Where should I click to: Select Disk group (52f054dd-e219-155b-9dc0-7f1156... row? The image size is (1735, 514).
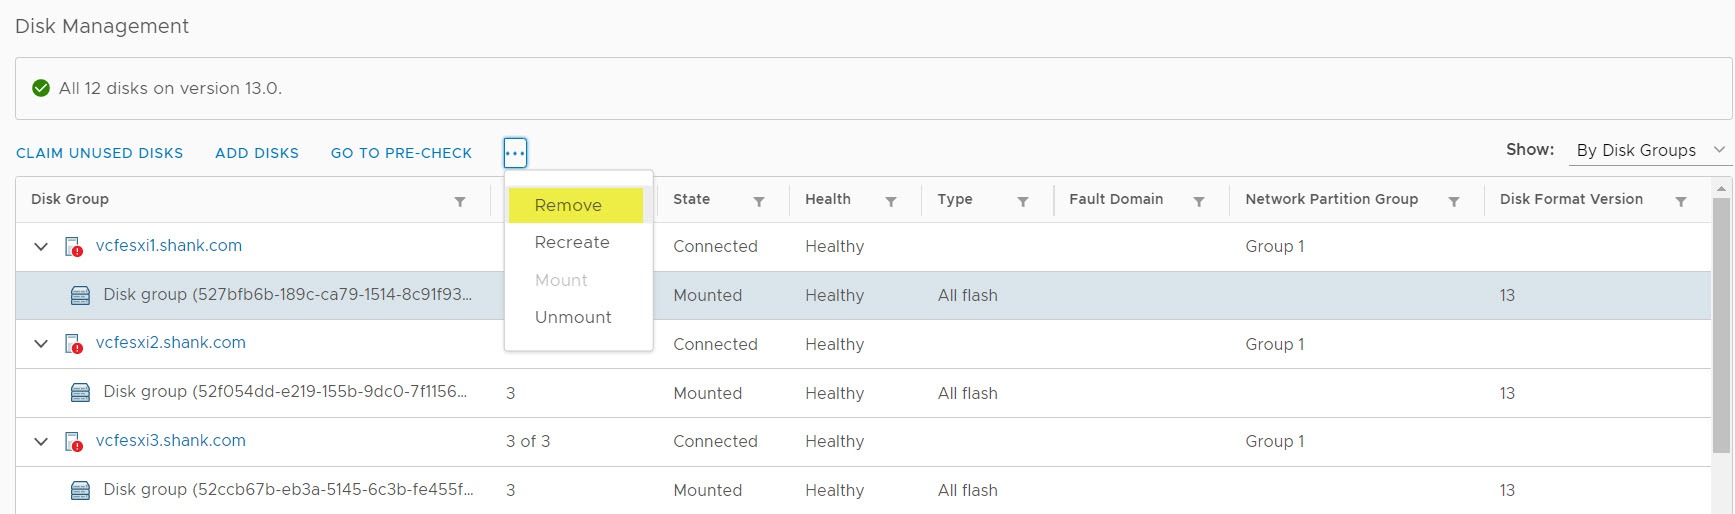pos(863,393)
